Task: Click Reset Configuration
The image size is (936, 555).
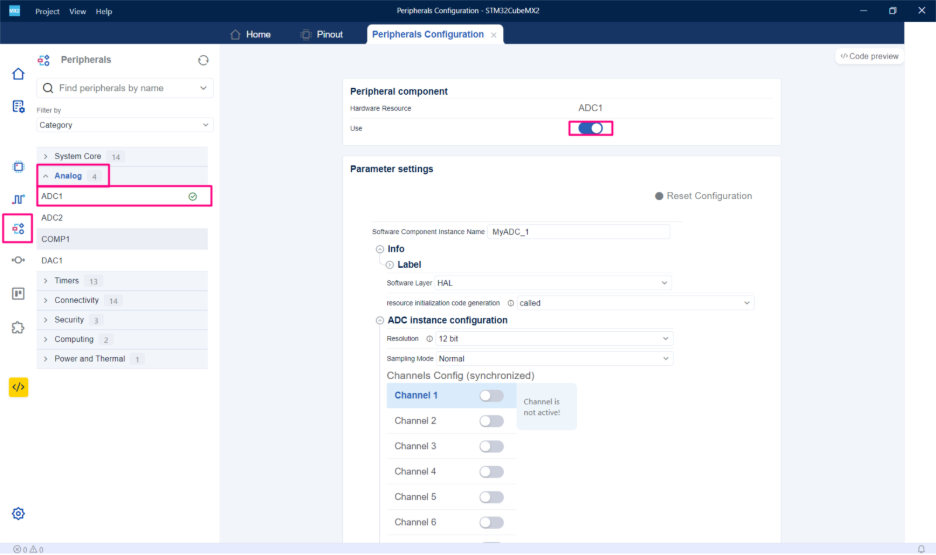Action: point(703,196)
